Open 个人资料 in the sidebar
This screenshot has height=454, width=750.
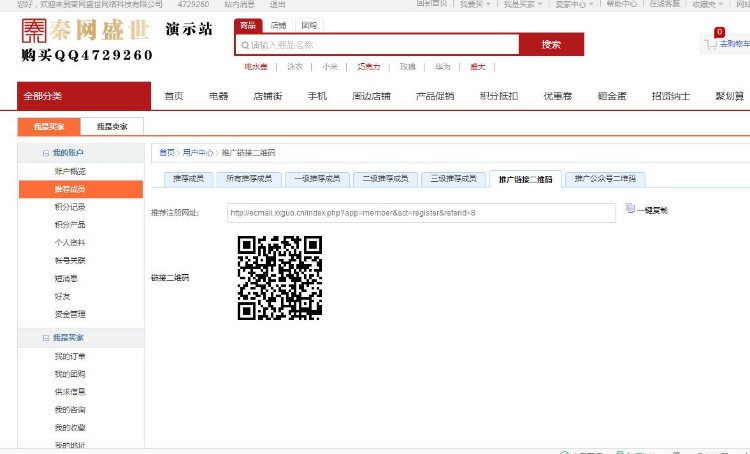pos(70,243)
